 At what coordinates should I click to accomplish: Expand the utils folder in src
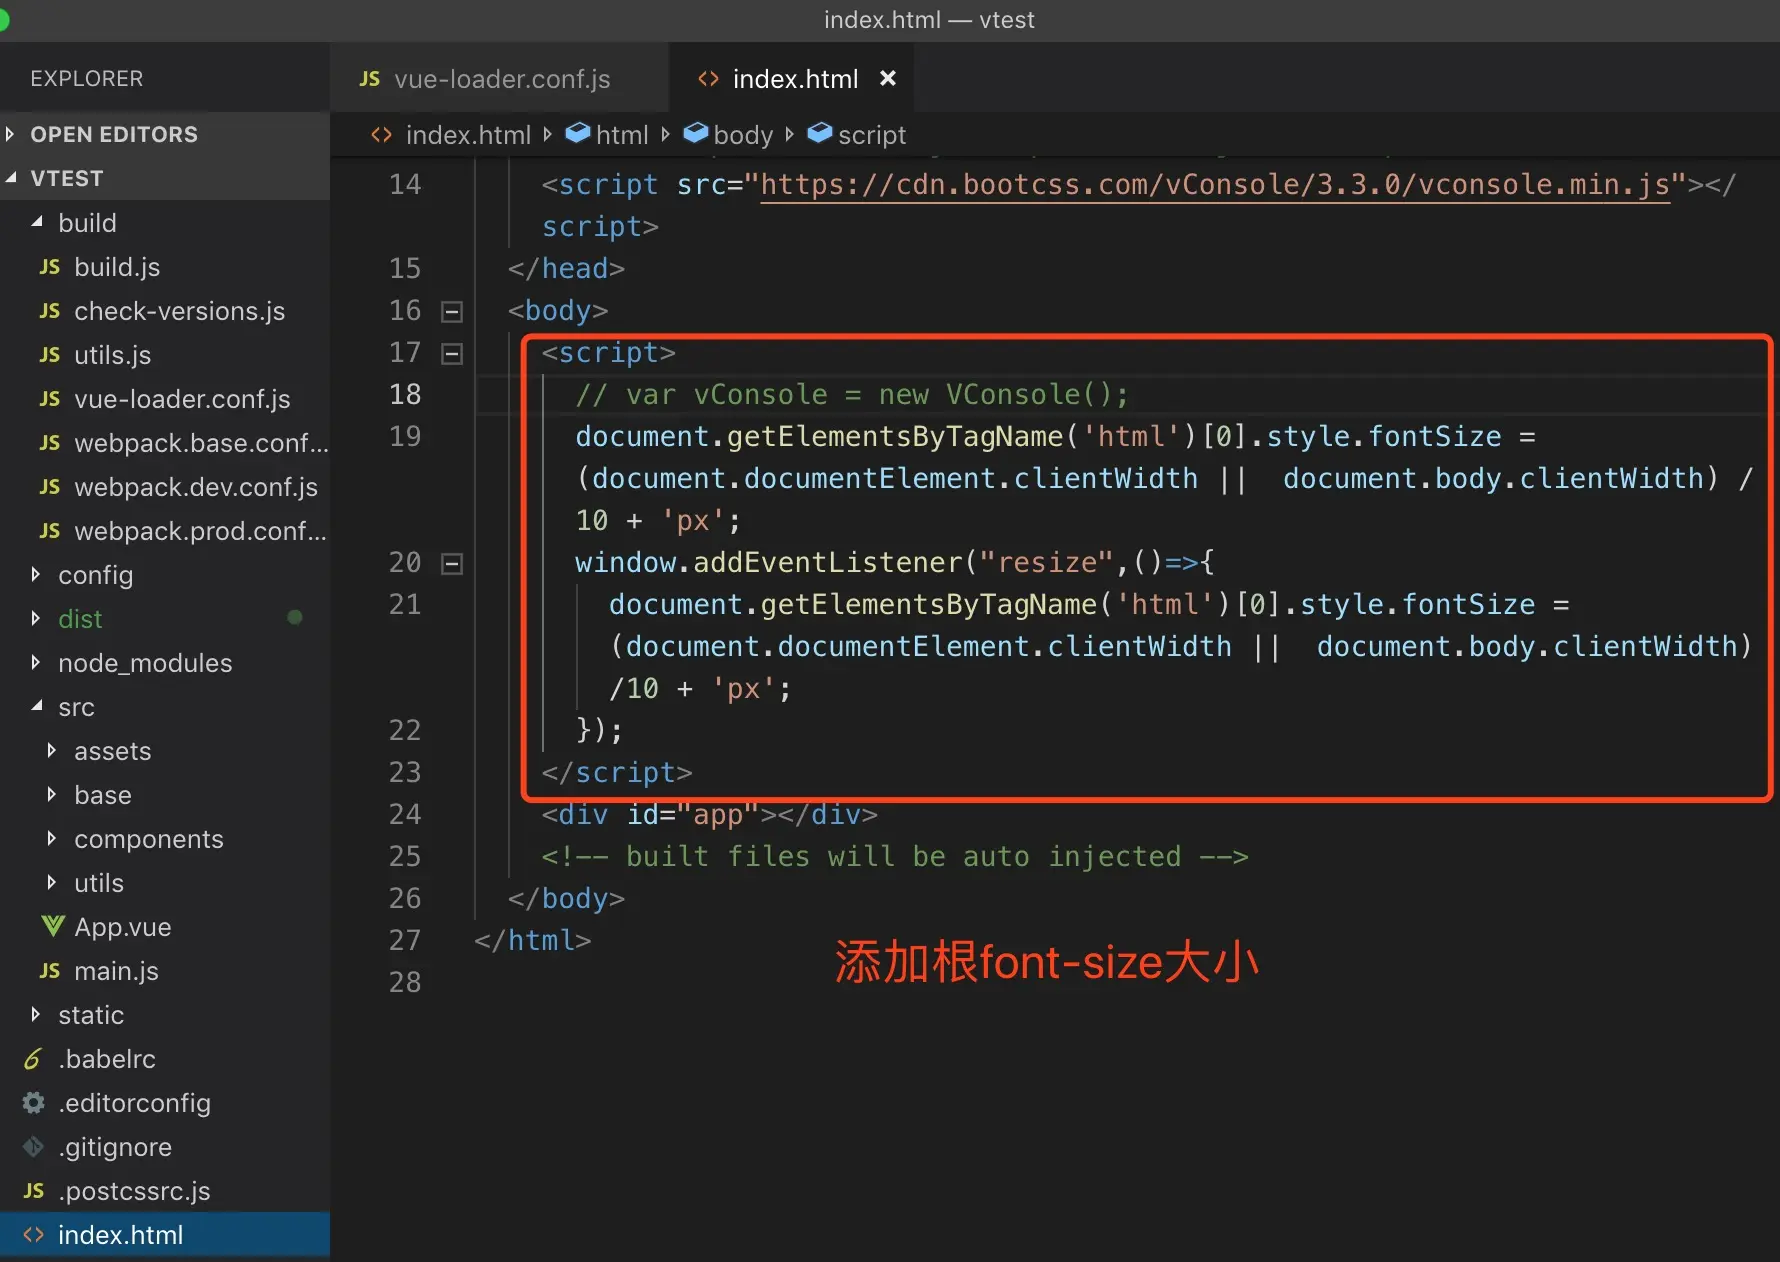pyautogui.click(x=52, y=882)
